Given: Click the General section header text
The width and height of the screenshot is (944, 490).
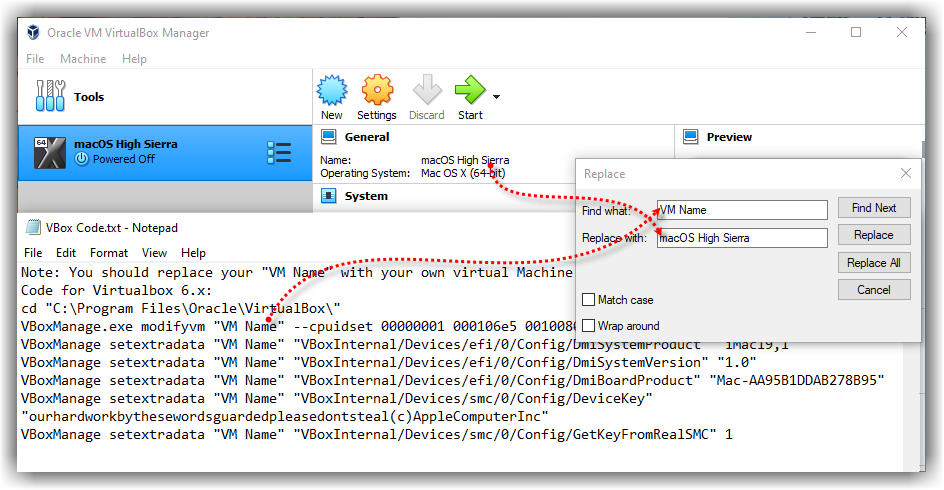Looking at the screenshot, I should (367, 137).
